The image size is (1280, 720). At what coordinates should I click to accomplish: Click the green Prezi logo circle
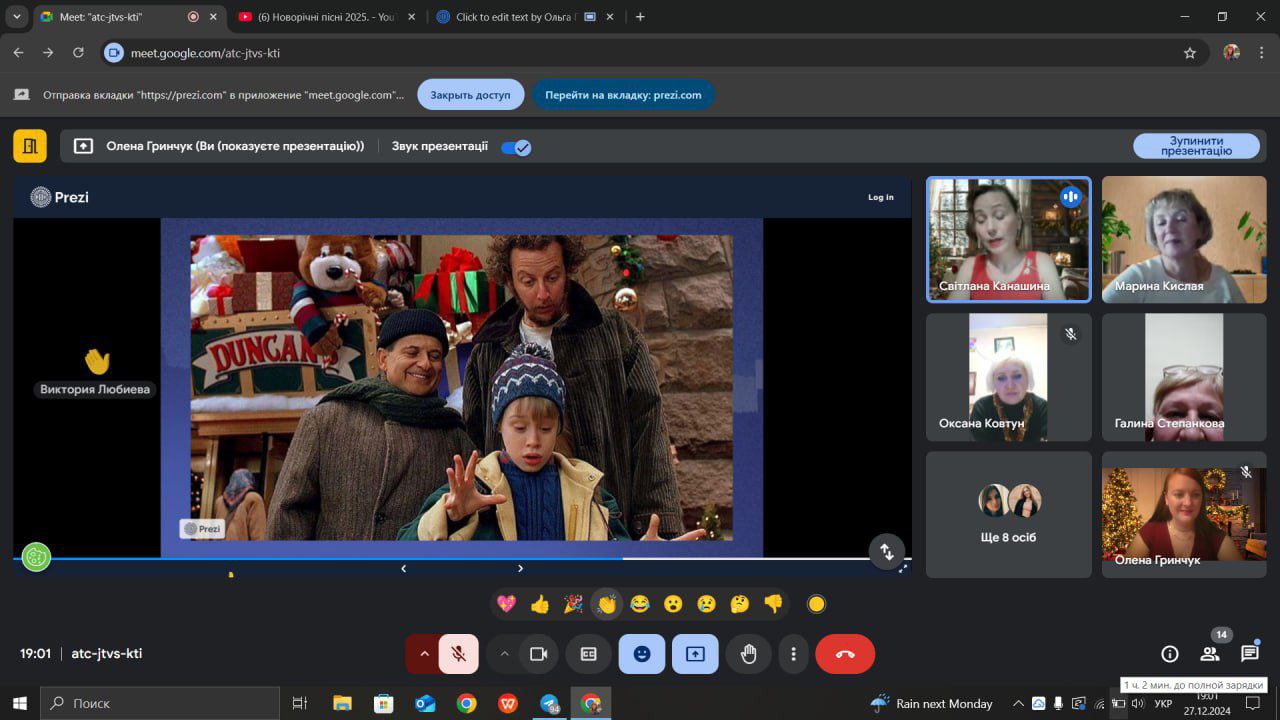(x=36, y=557)
